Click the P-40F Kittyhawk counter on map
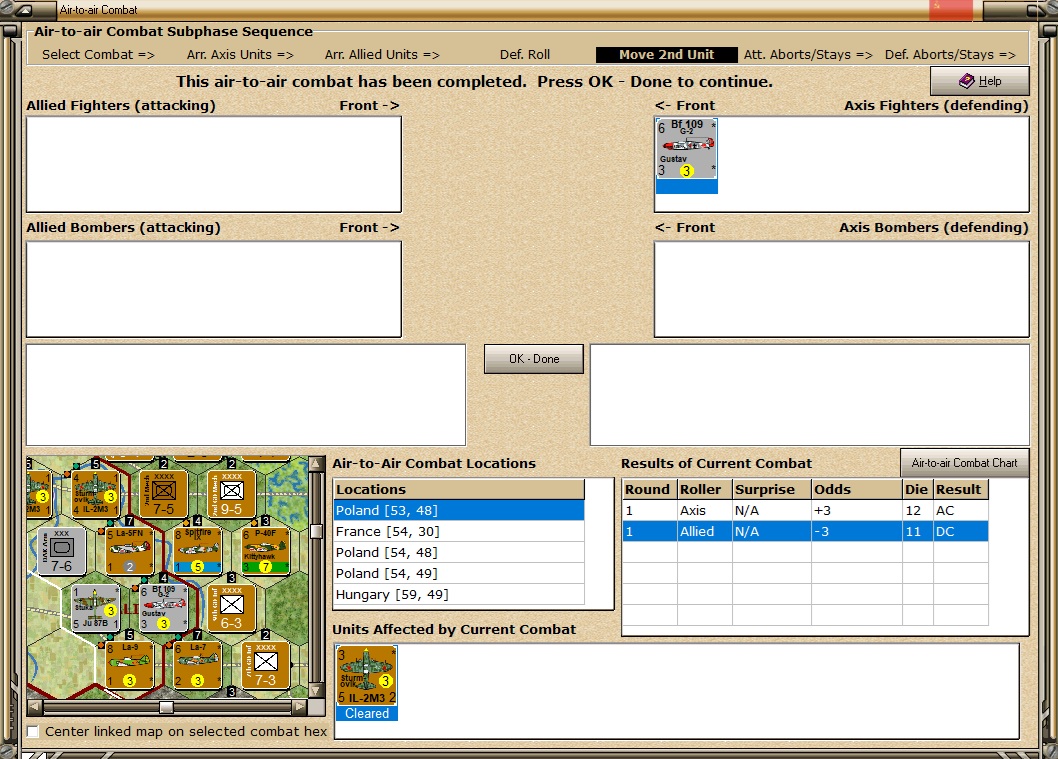 [x=265, y=550]
